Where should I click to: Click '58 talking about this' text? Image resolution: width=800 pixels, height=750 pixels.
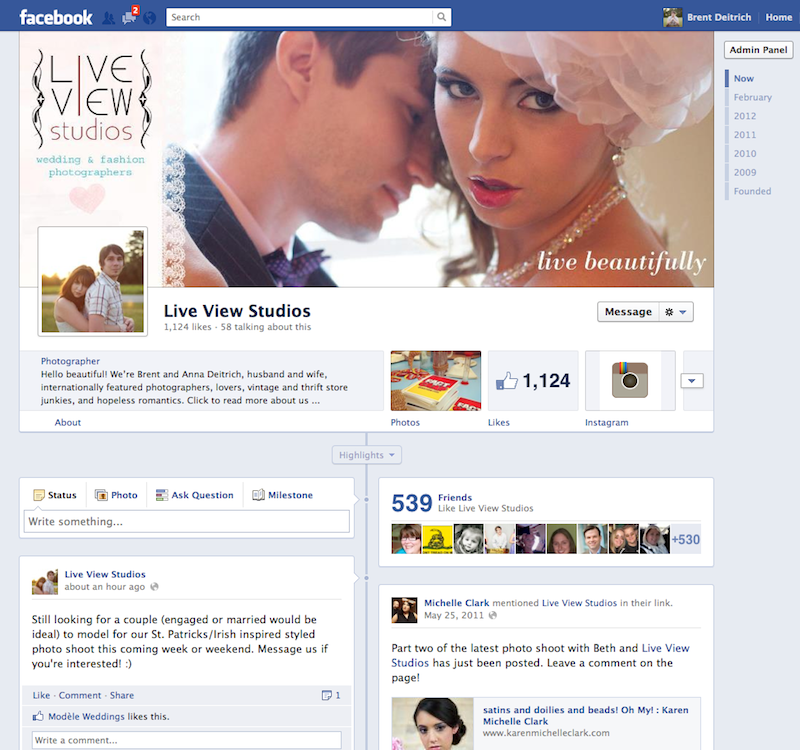266,327
